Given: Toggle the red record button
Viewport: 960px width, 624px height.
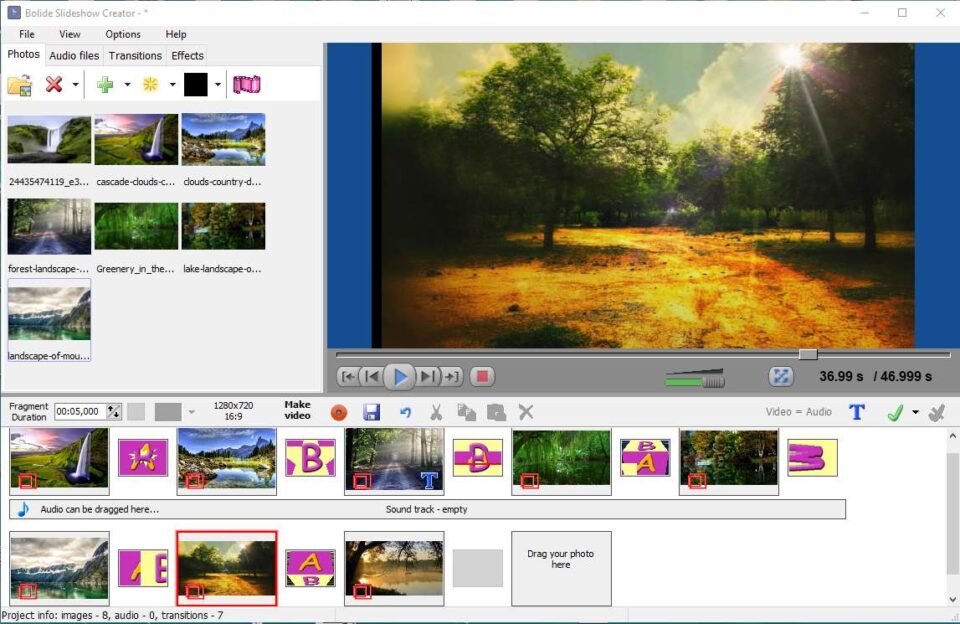Looking at the screenshot, I should click(338, 411).
